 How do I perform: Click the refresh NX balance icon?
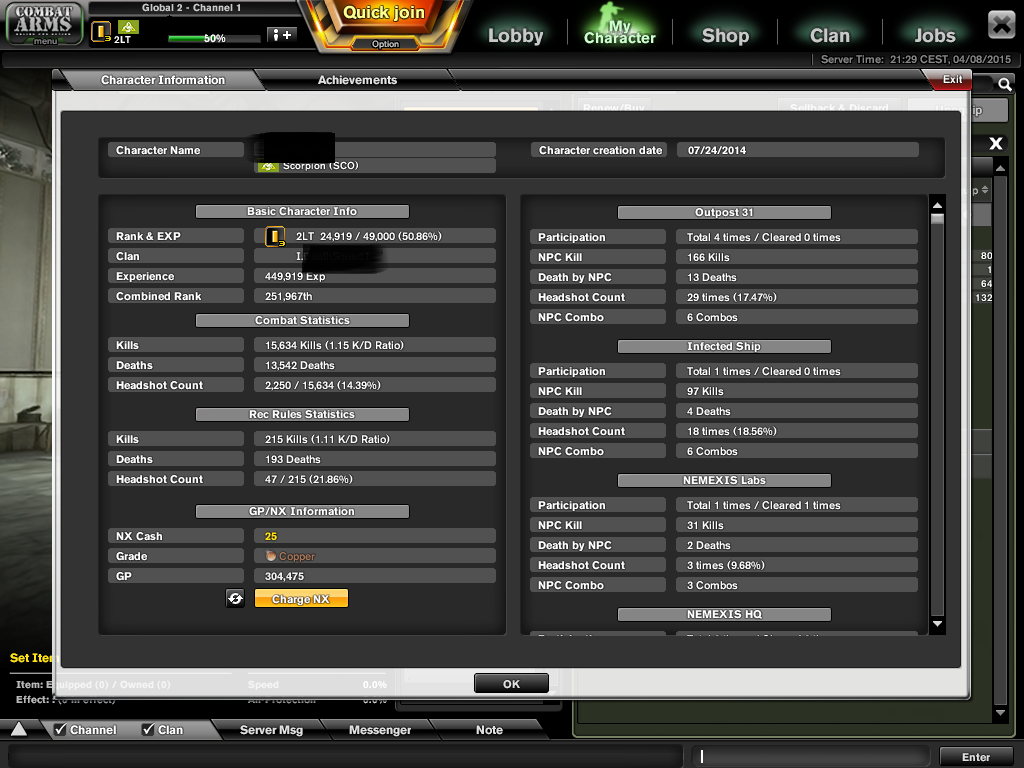coord(235,598)
